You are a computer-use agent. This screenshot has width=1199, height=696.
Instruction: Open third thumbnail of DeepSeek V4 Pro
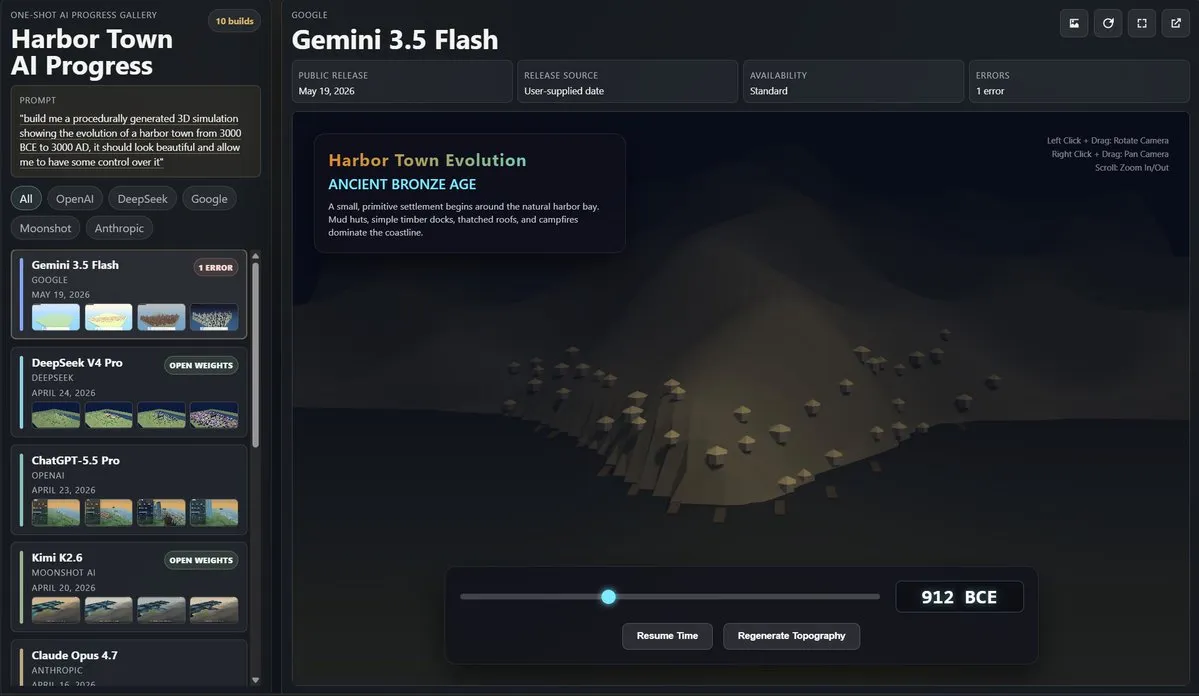pyautogui.click(x=161, y=415)
